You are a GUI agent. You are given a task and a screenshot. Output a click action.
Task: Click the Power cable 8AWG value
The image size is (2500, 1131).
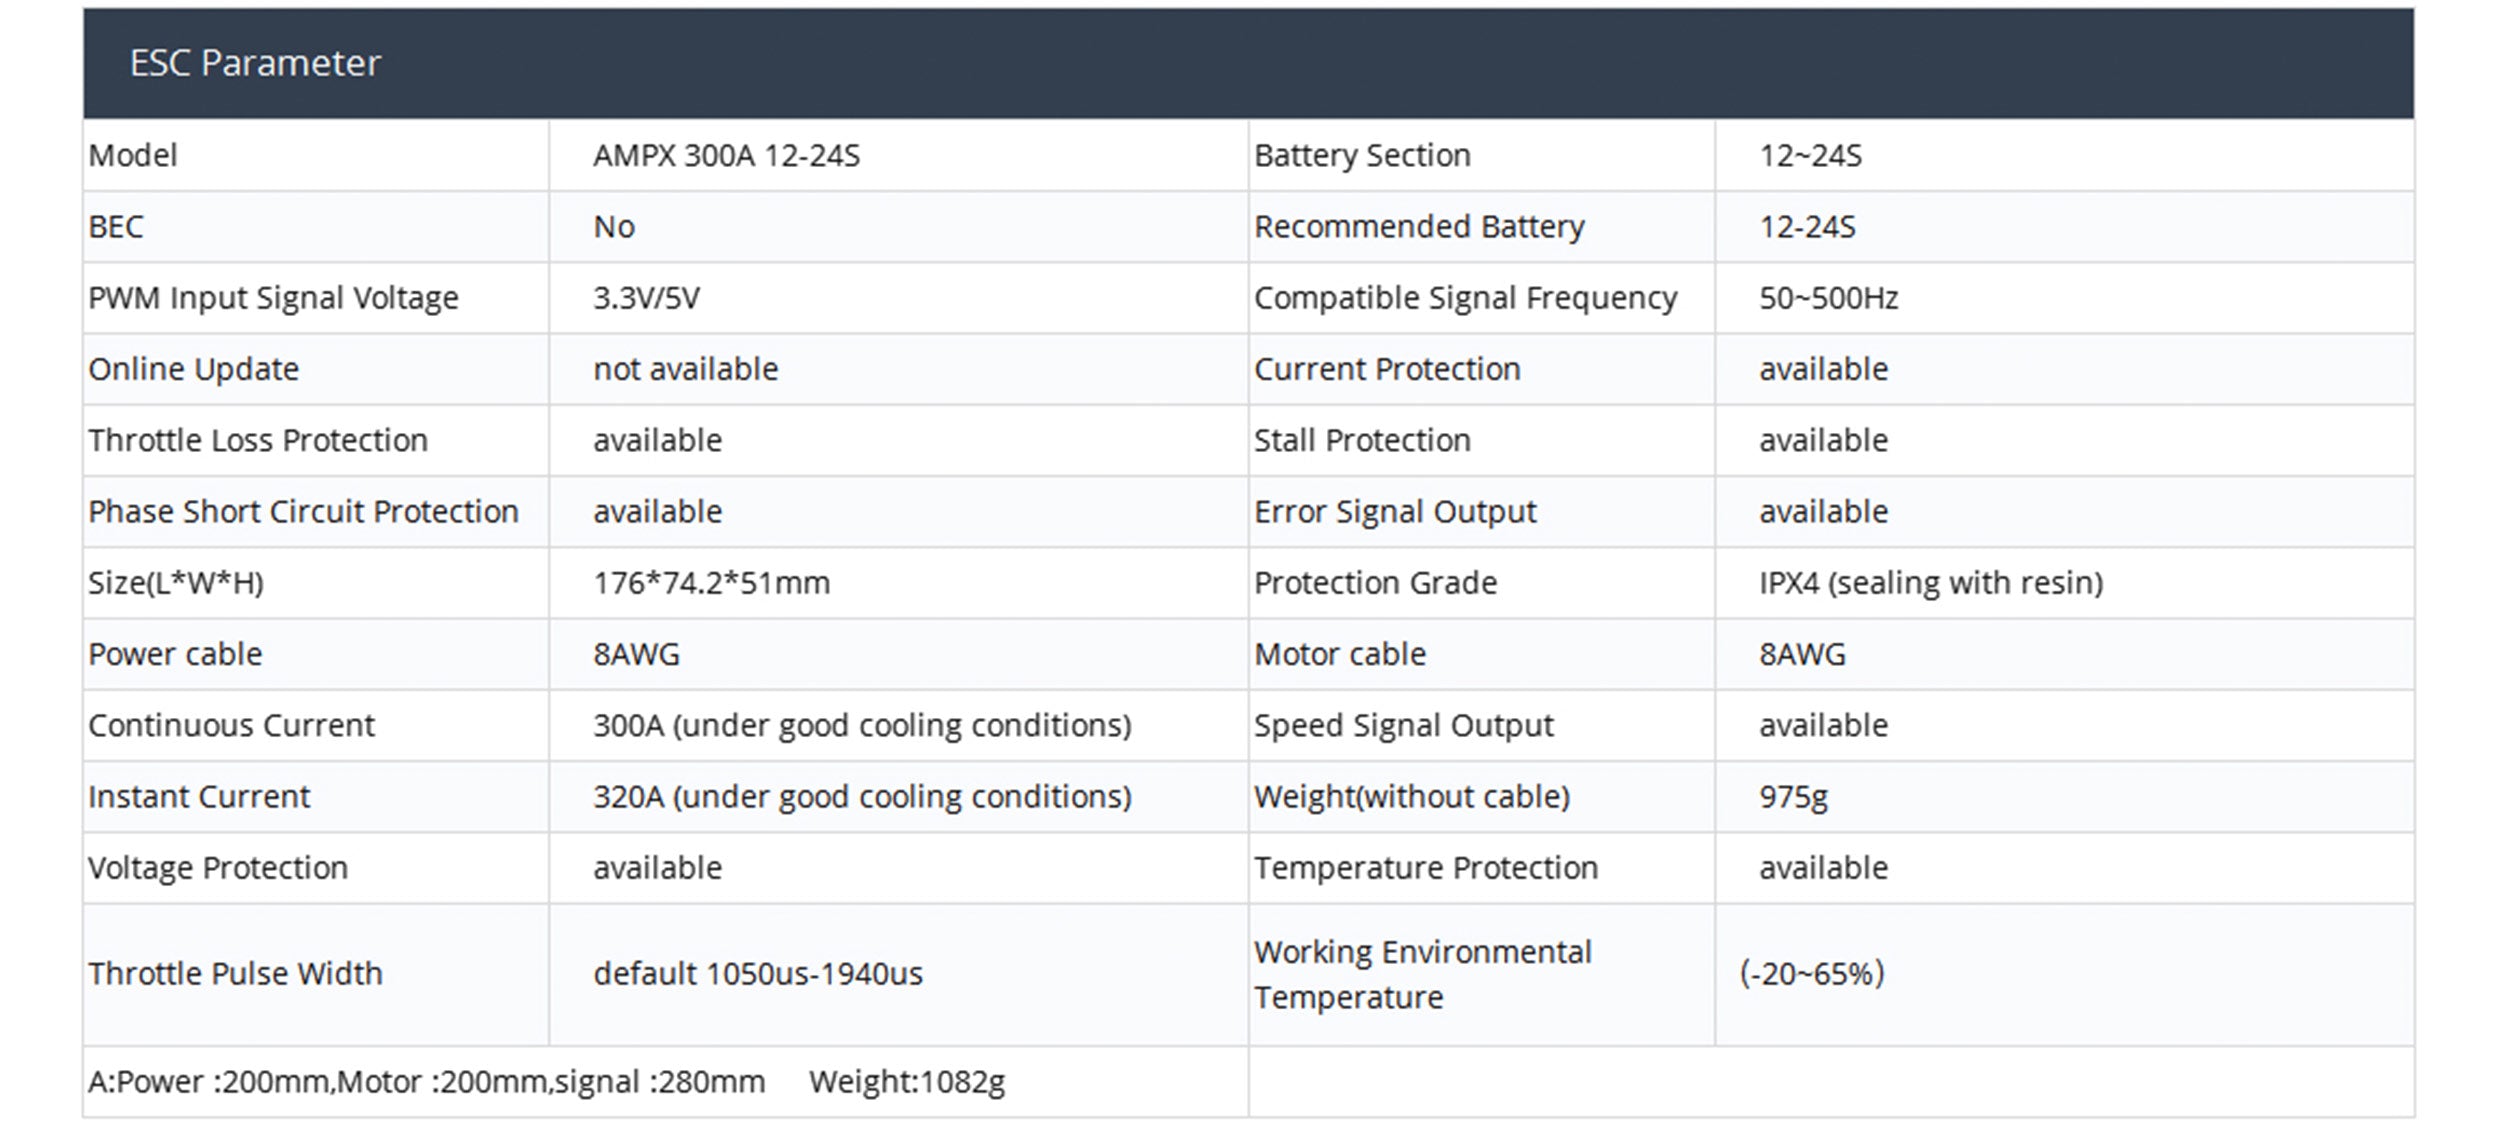click(636, 654)
